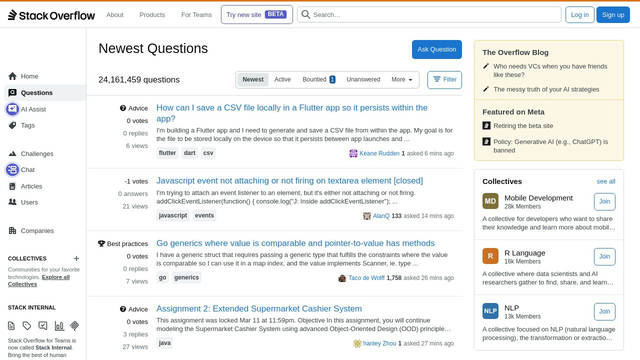Screen dimensions: 640x360
Task: Join the R Language collective
Action: 604,257
